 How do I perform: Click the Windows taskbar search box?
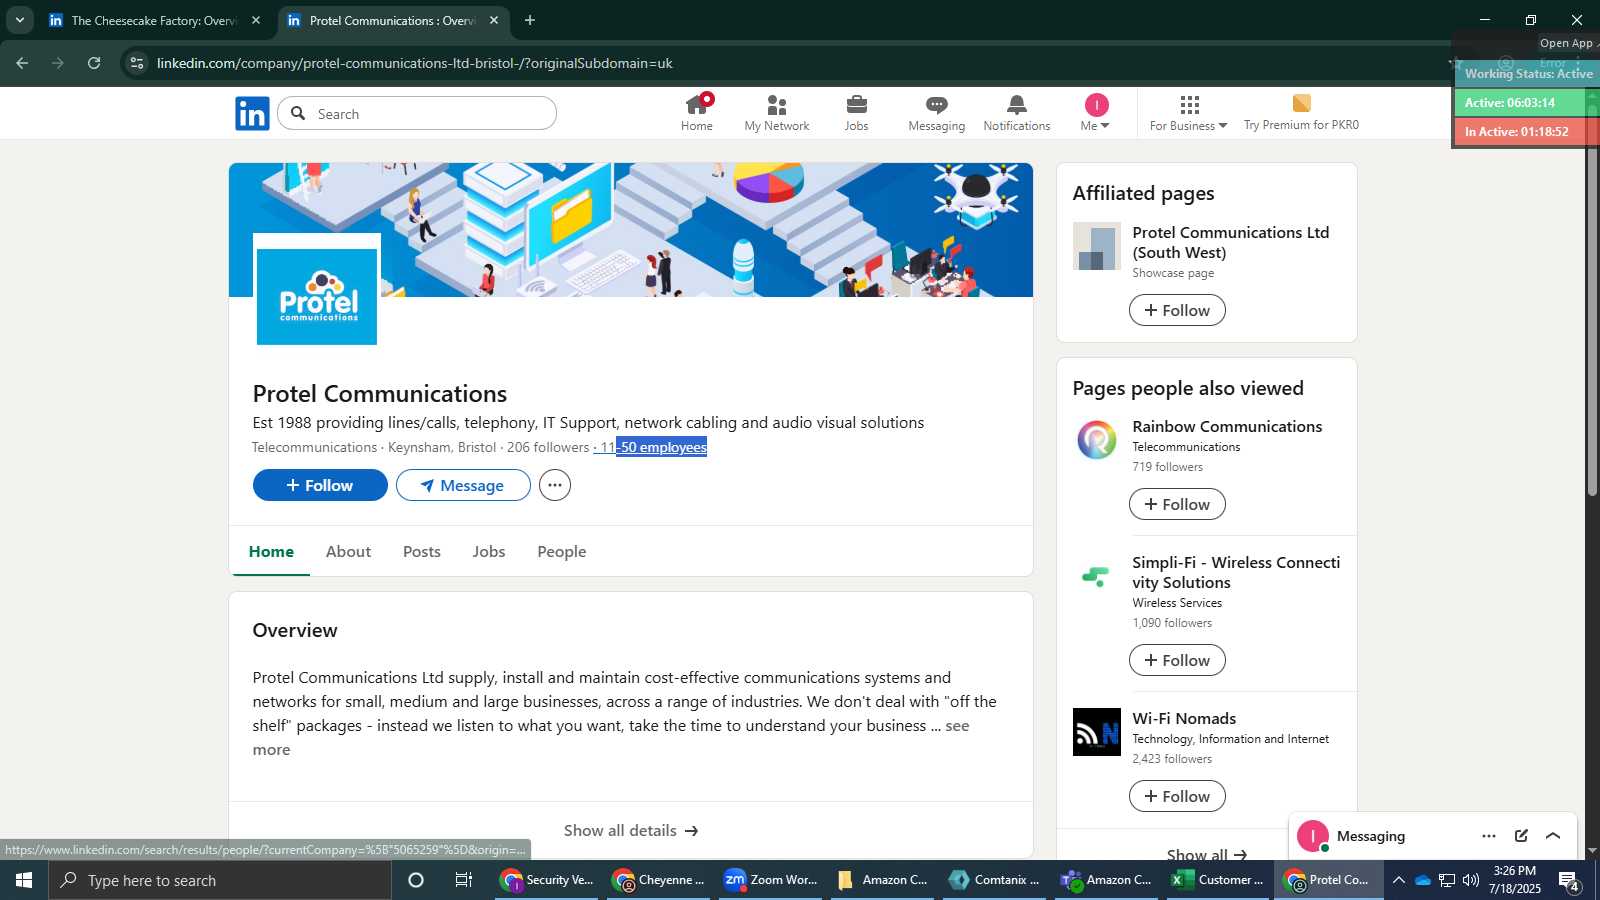[220, 880]
